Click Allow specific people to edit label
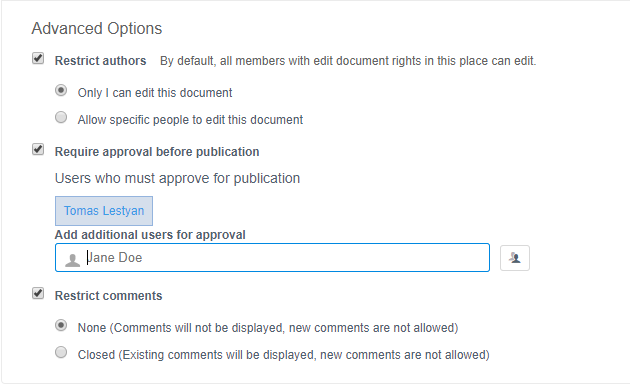This screenshot has width=630, height=384. pyautogui.click(x=190, y=120)
